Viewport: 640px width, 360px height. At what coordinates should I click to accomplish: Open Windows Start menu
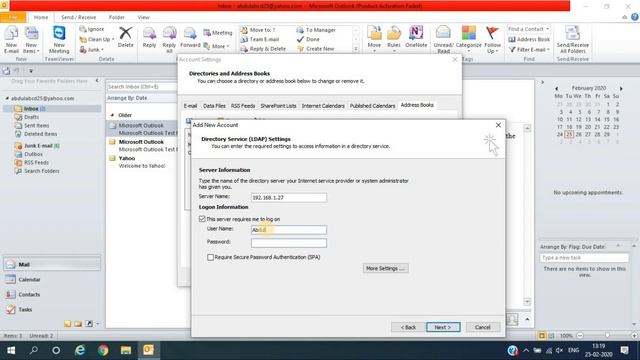(x=11, y=350)
